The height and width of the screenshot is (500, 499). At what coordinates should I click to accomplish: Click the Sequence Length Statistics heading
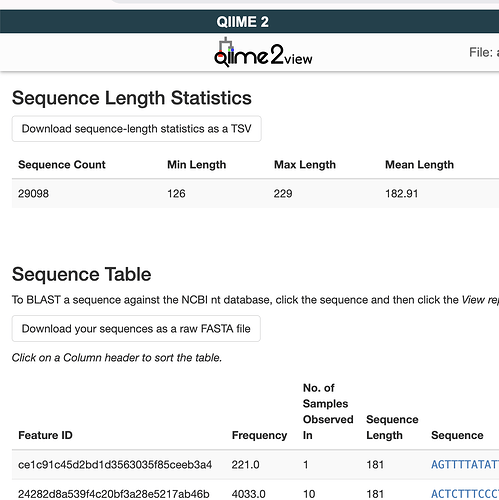coord(132,98)
